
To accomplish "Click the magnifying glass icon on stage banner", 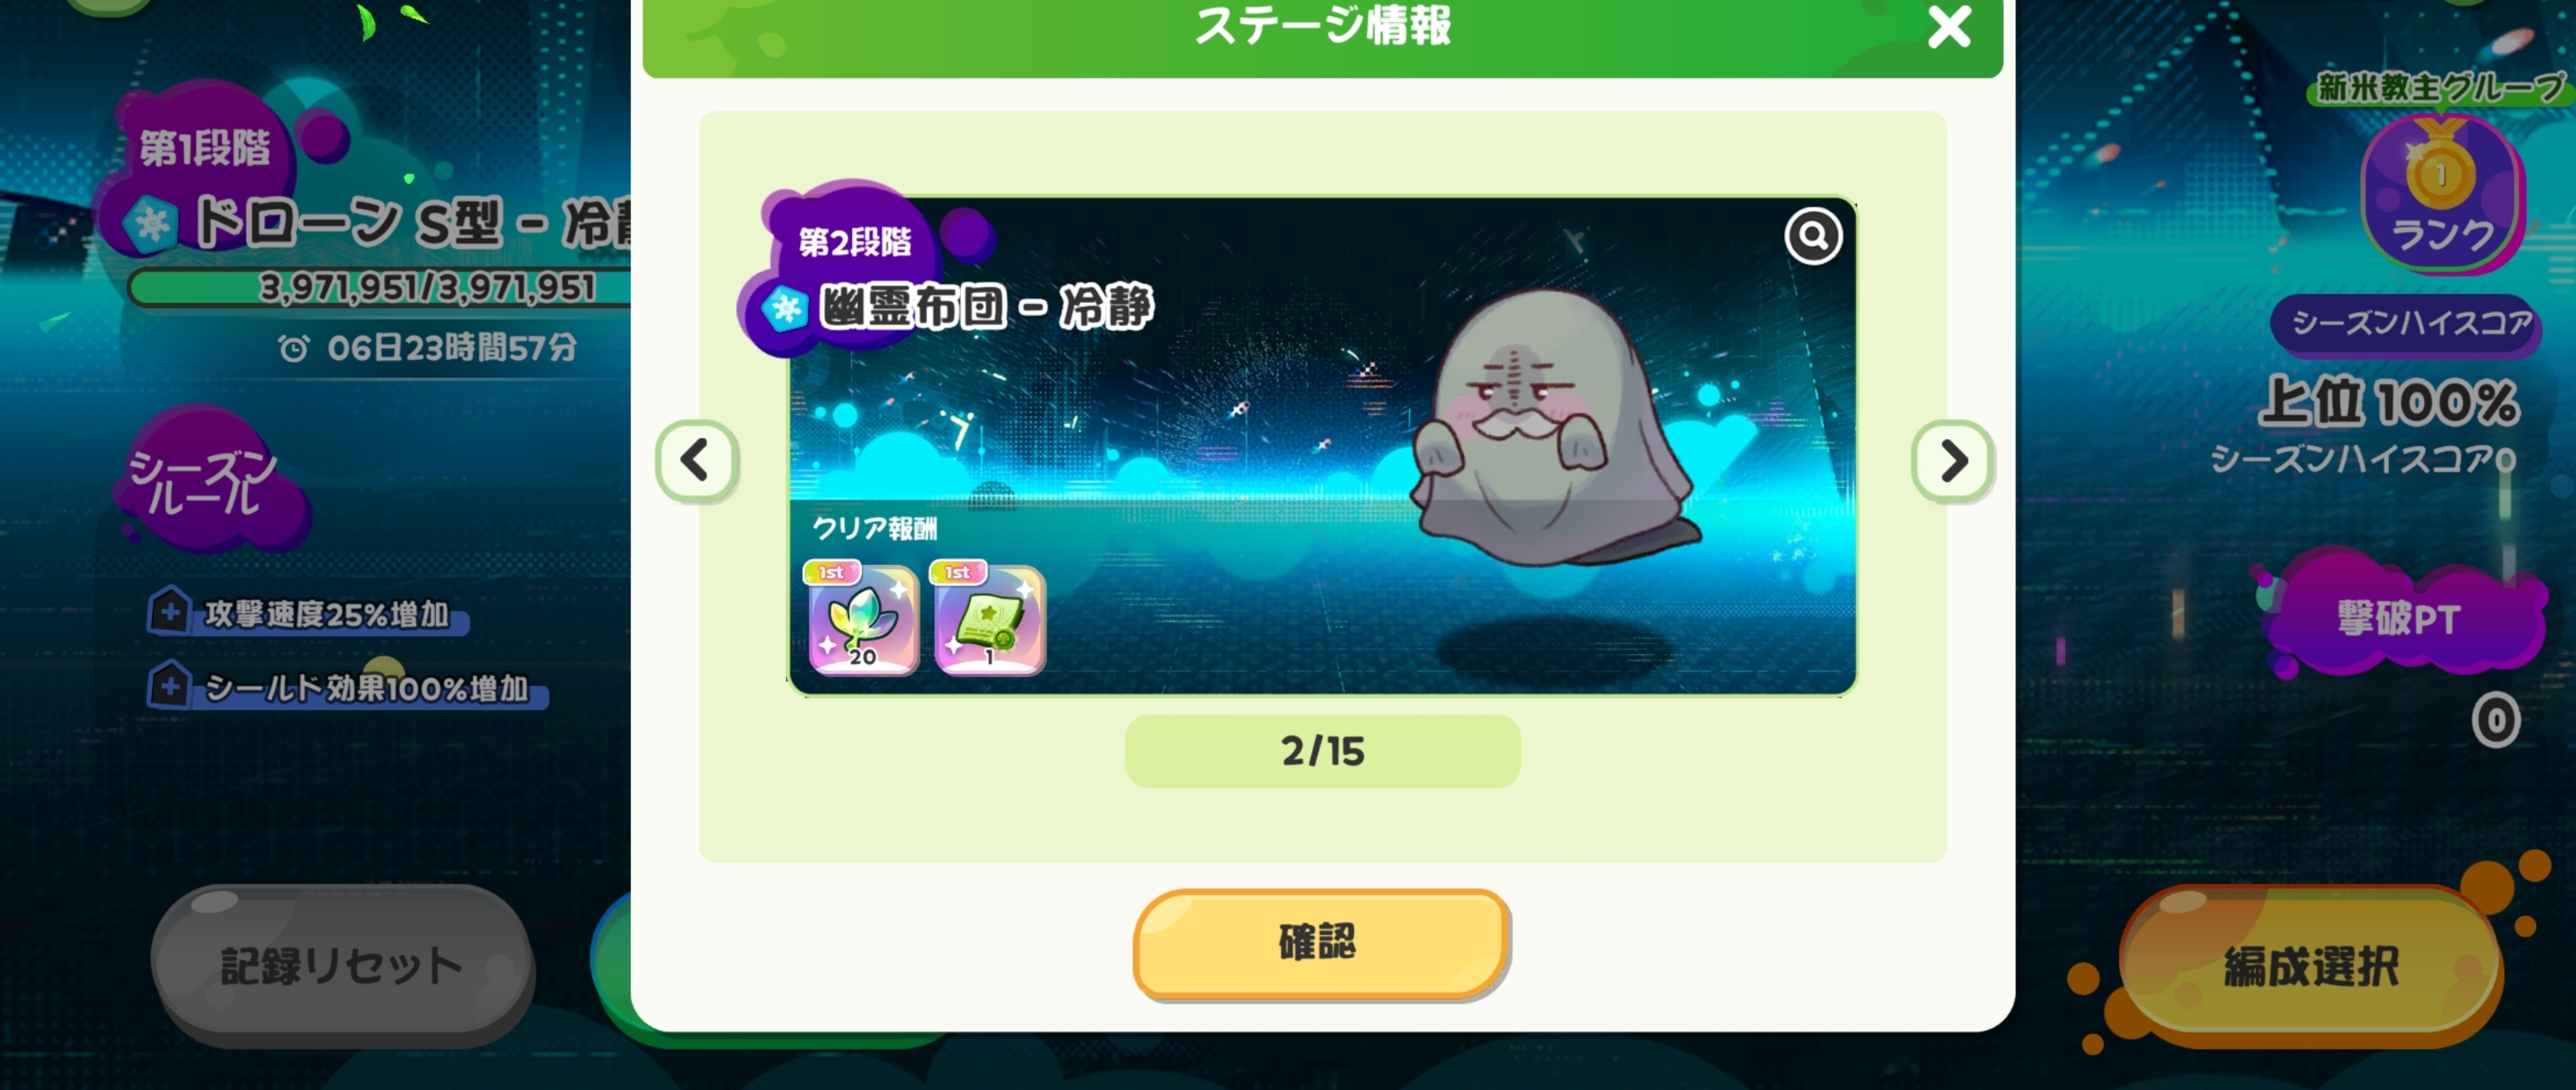I will (x=1813, y=236).
